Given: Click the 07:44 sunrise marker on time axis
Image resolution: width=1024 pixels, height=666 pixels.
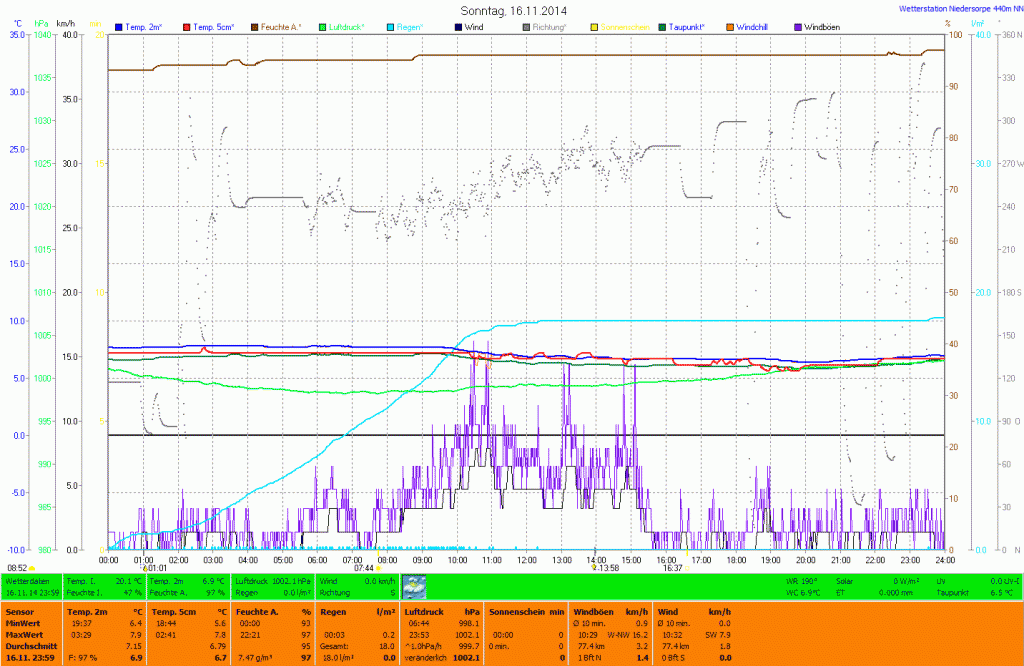Looking at the screenshot, I should 363,568.
